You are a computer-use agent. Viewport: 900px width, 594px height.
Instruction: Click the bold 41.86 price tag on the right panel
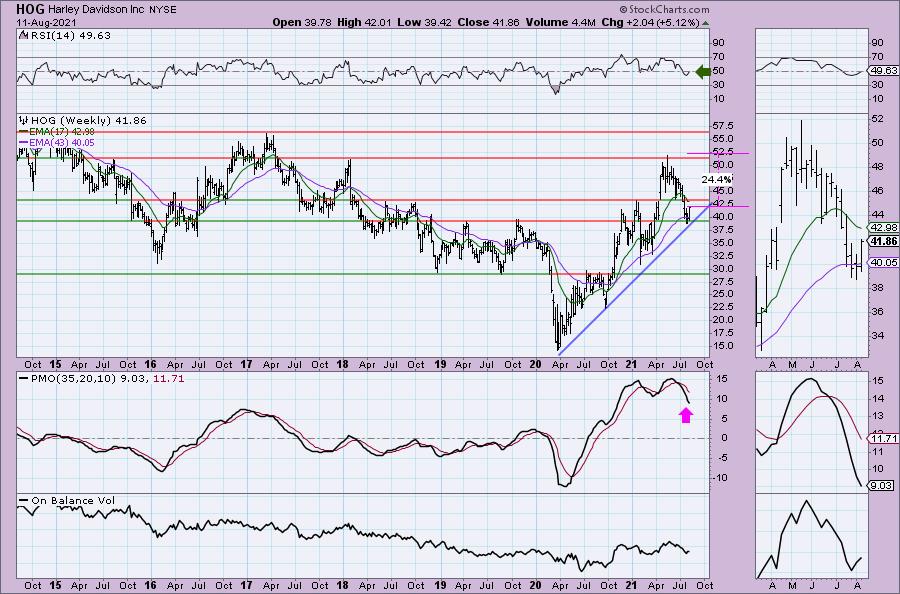coord(884,242)
